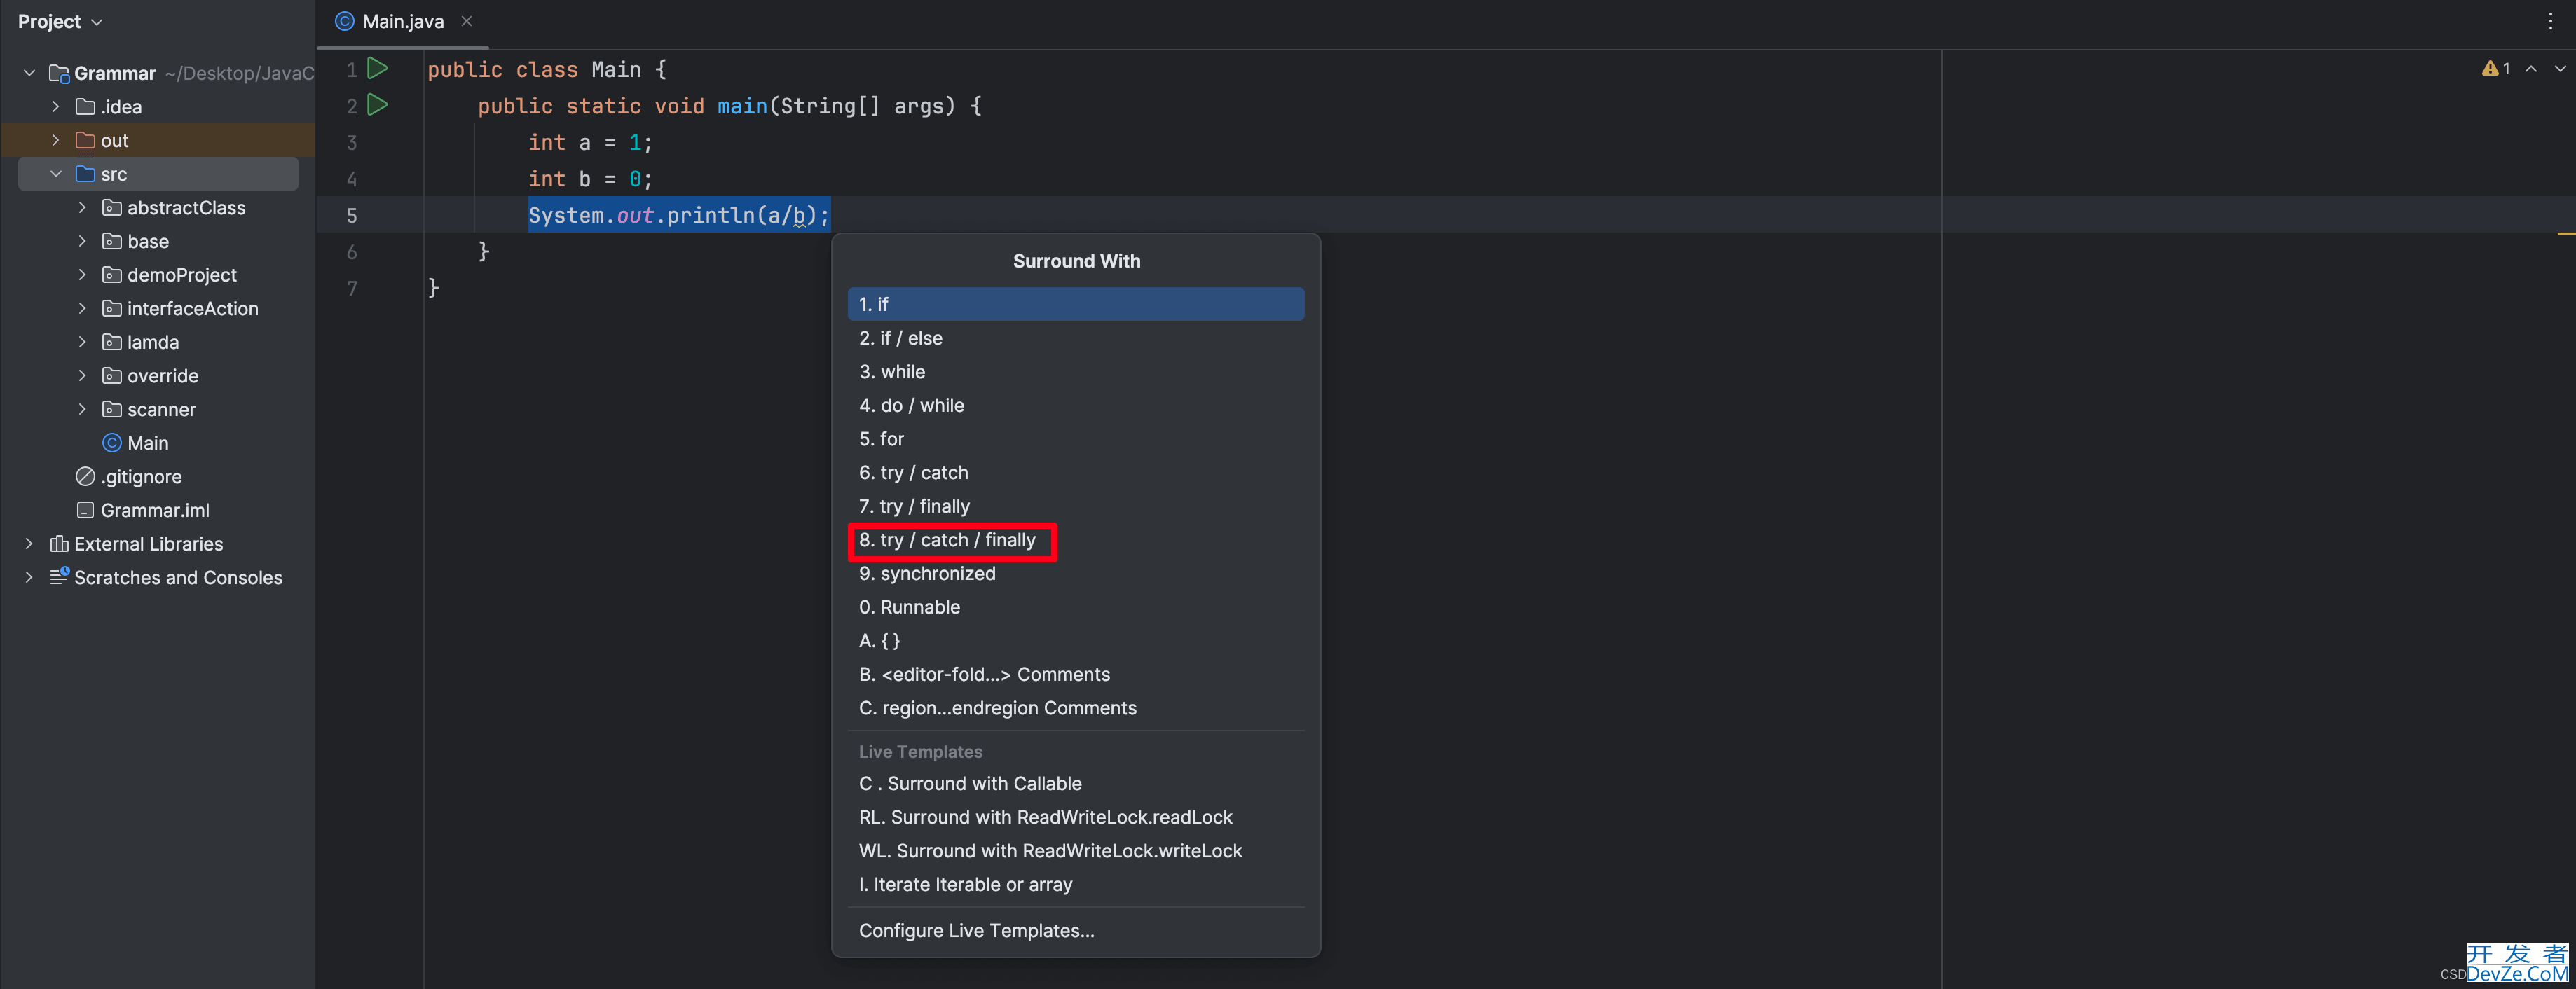The height and width of the screenshot is (989, 2576).
Task: Click the lamda package icon
Action: tap(112, 342)
